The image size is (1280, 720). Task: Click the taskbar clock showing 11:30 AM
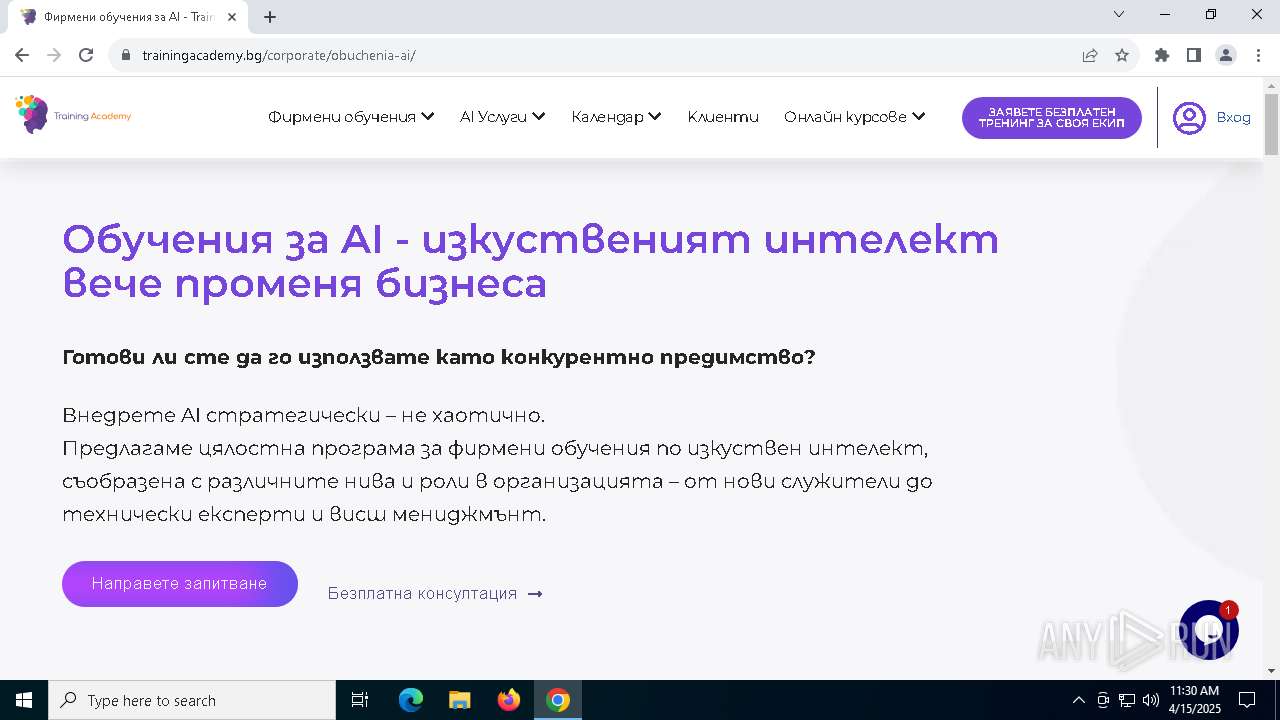click(1194, 700)
